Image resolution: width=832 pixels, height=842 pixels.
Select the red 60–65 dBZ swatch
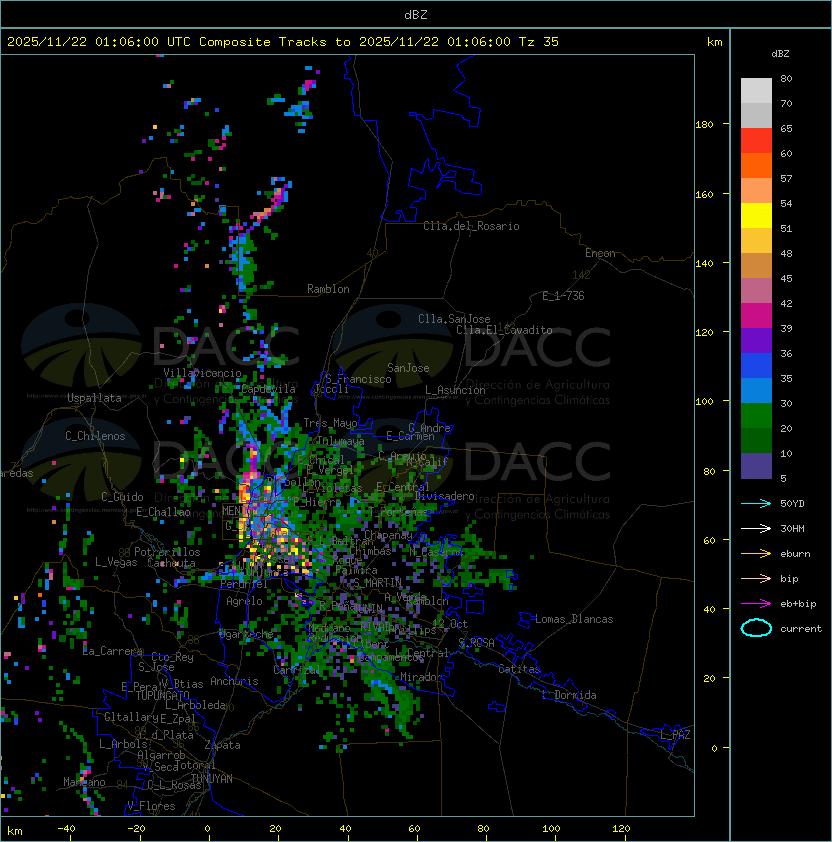click(756, 141)
